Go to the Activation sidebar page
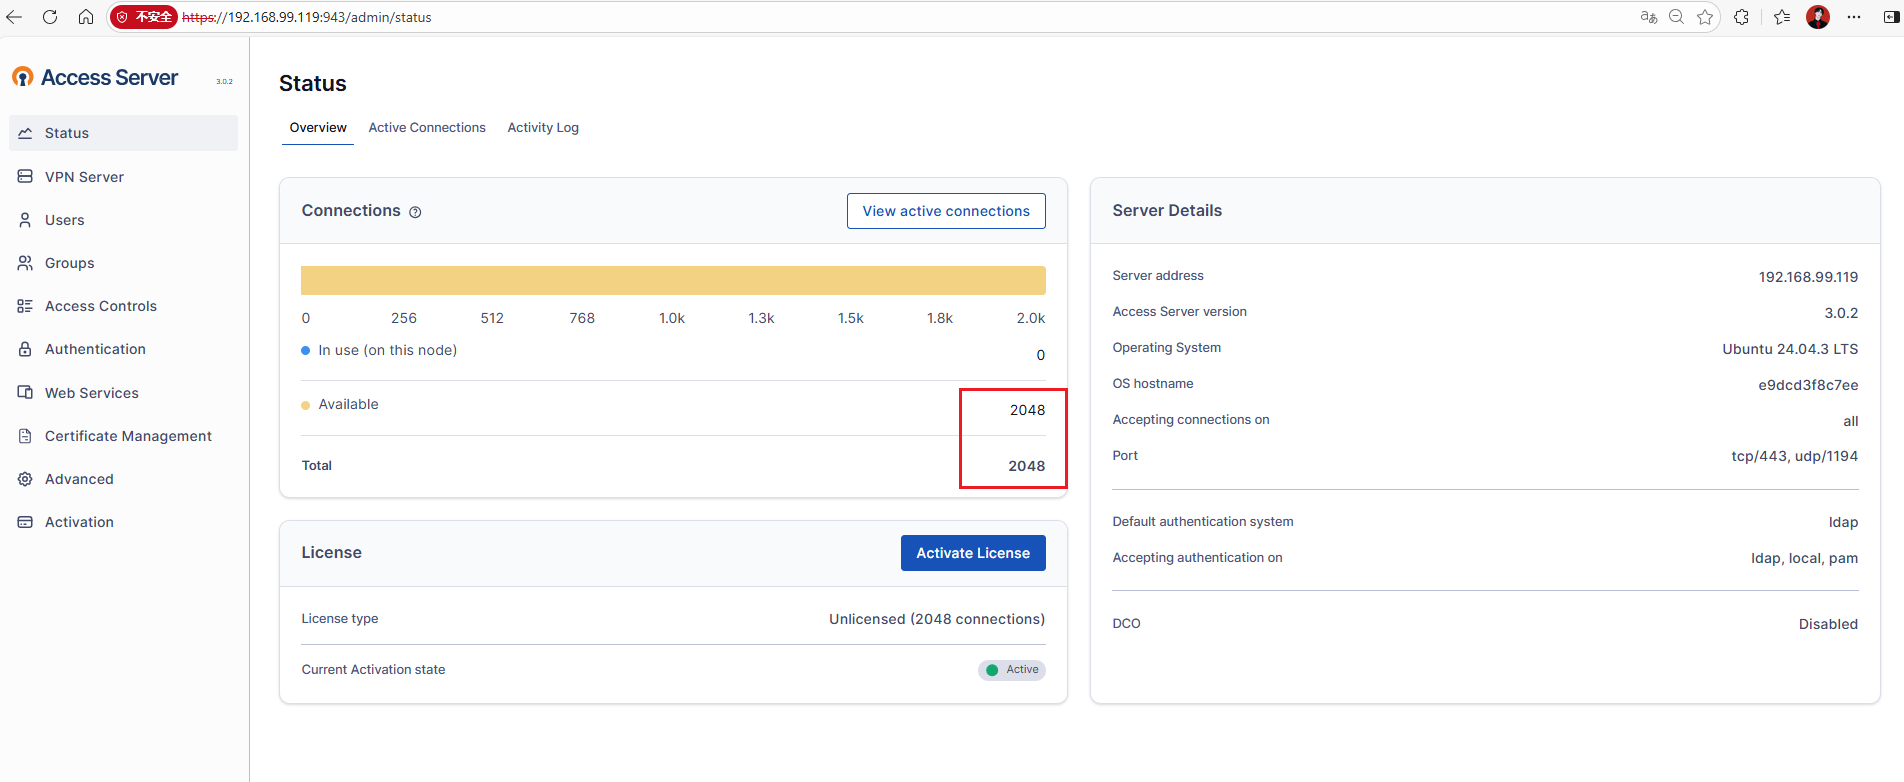The height and width of the screenshot is (782, 1904). [x=79, y=522]
